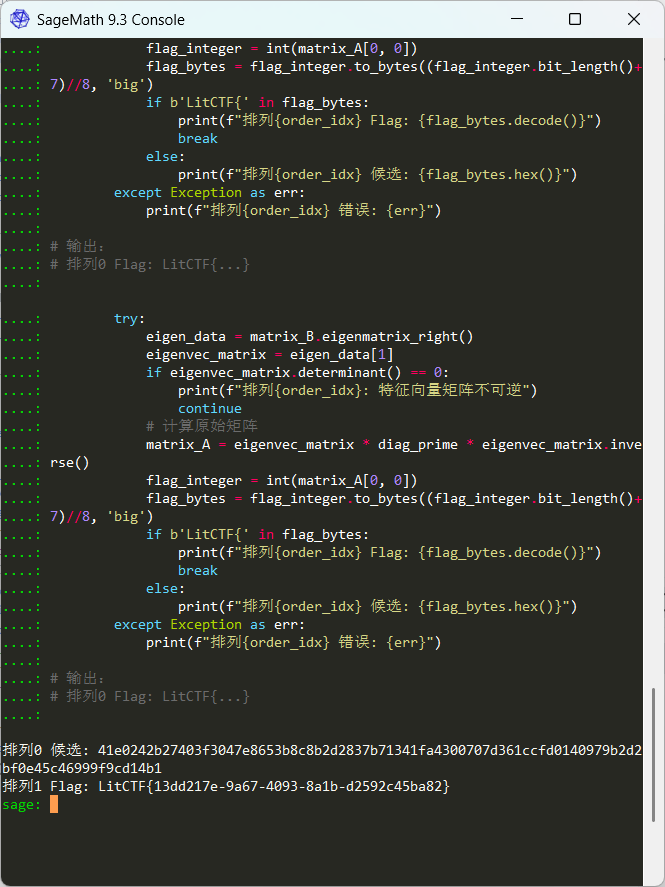Click the "continue" keyword

coord(210,408)
